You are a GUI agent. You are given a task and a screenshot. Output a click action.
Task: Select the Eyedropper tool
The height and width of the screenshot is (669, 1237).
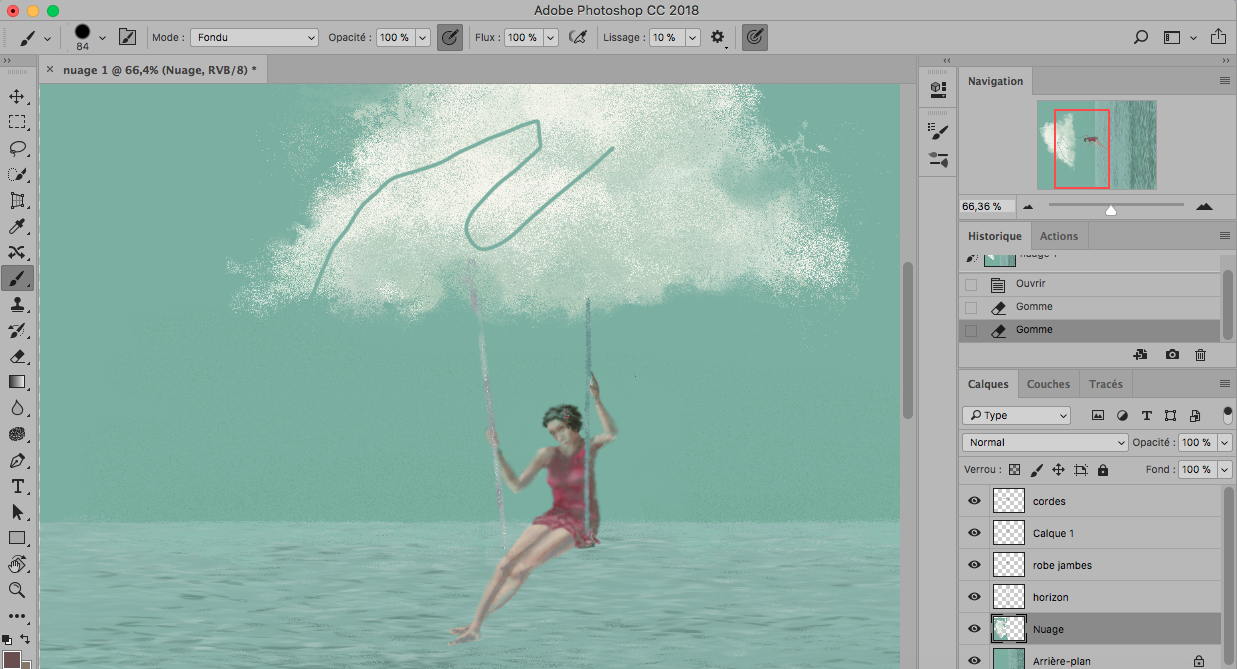point(17,227)
